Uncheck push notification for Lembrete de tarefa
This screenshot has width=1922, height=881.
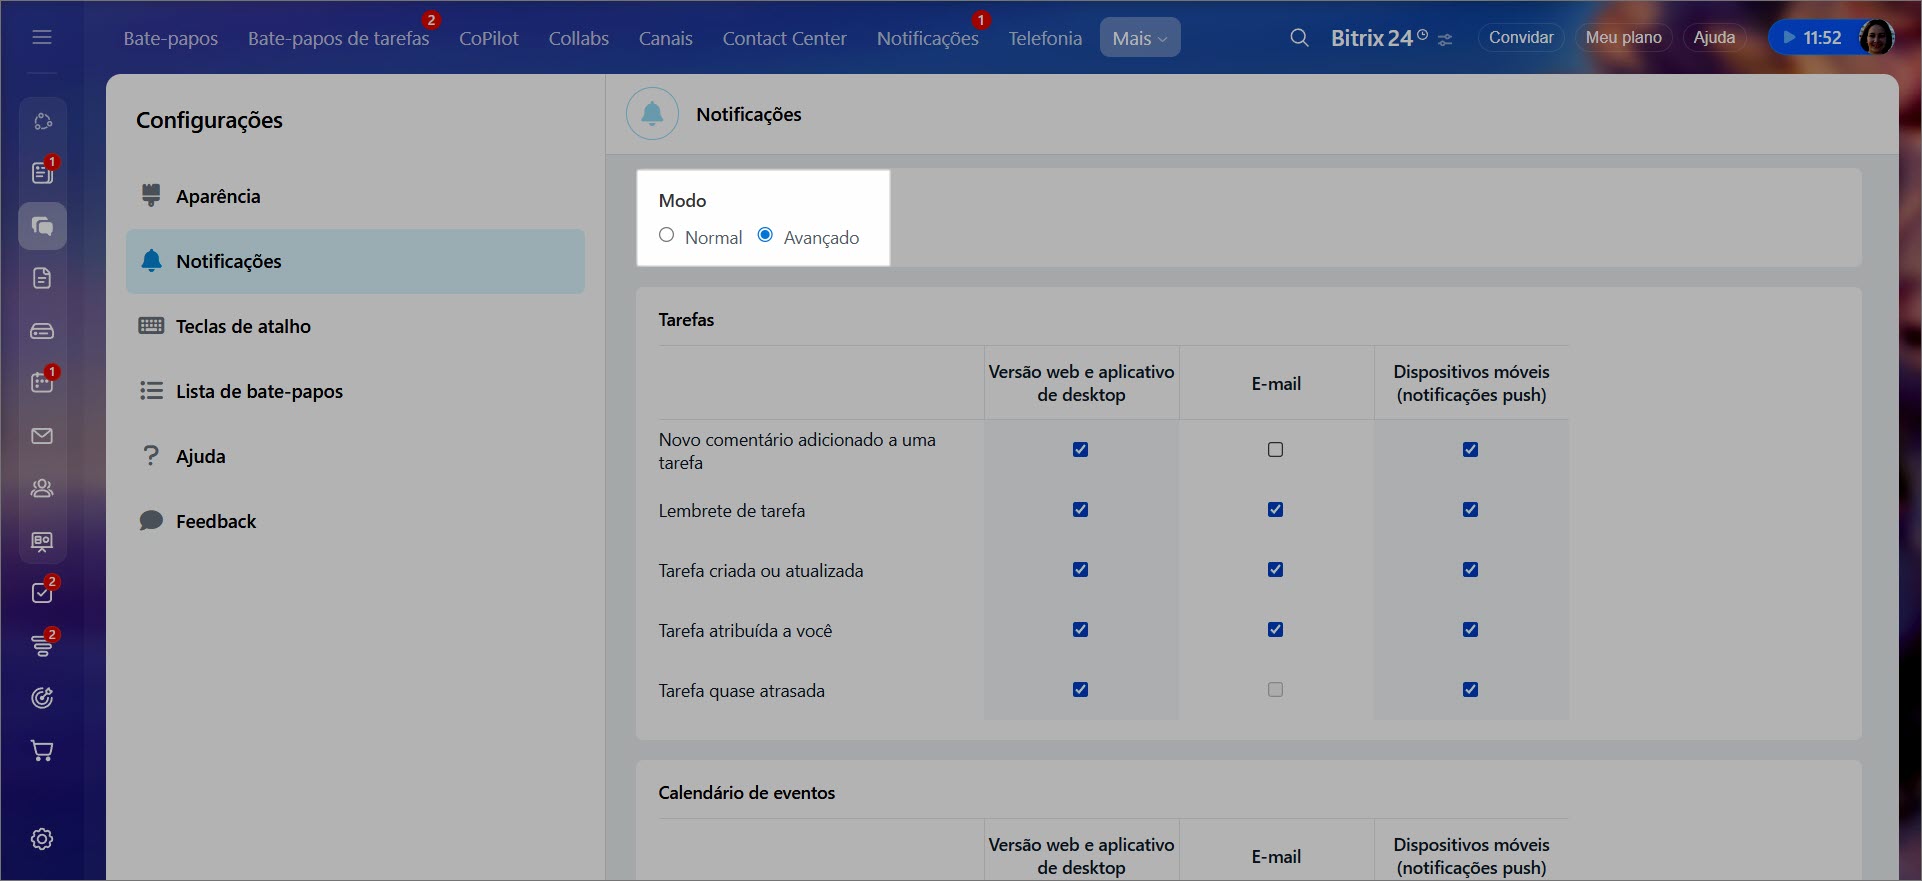point(1470,510)
